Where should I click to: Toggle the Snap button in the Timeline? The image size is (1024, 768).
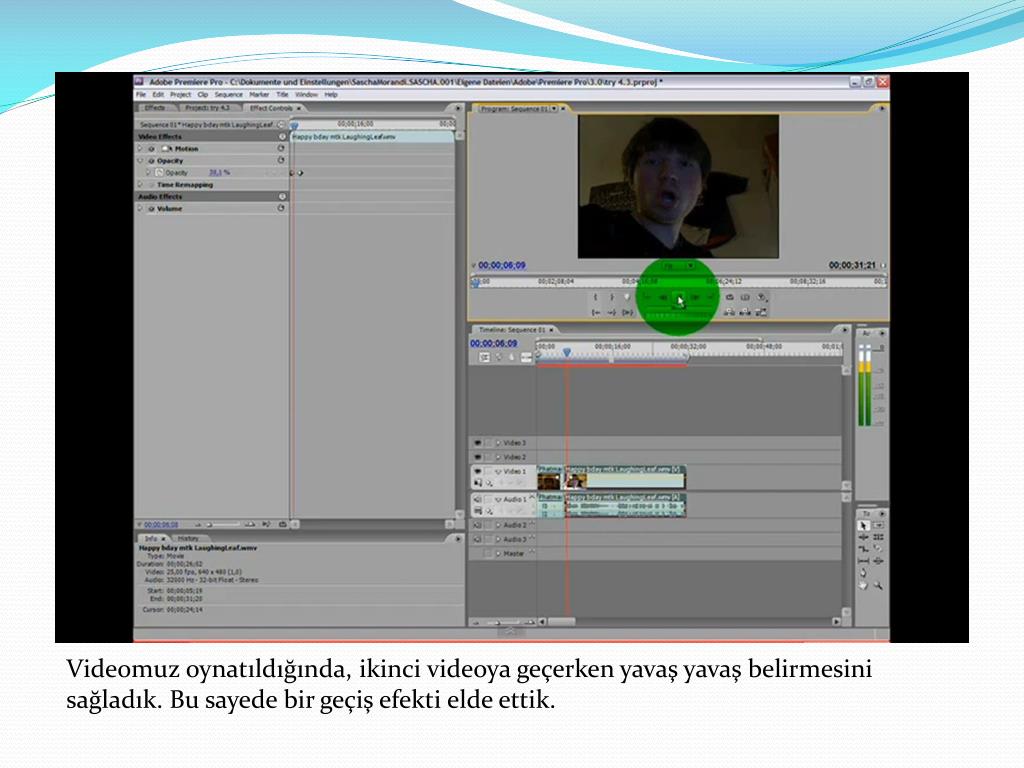(484, 357)
